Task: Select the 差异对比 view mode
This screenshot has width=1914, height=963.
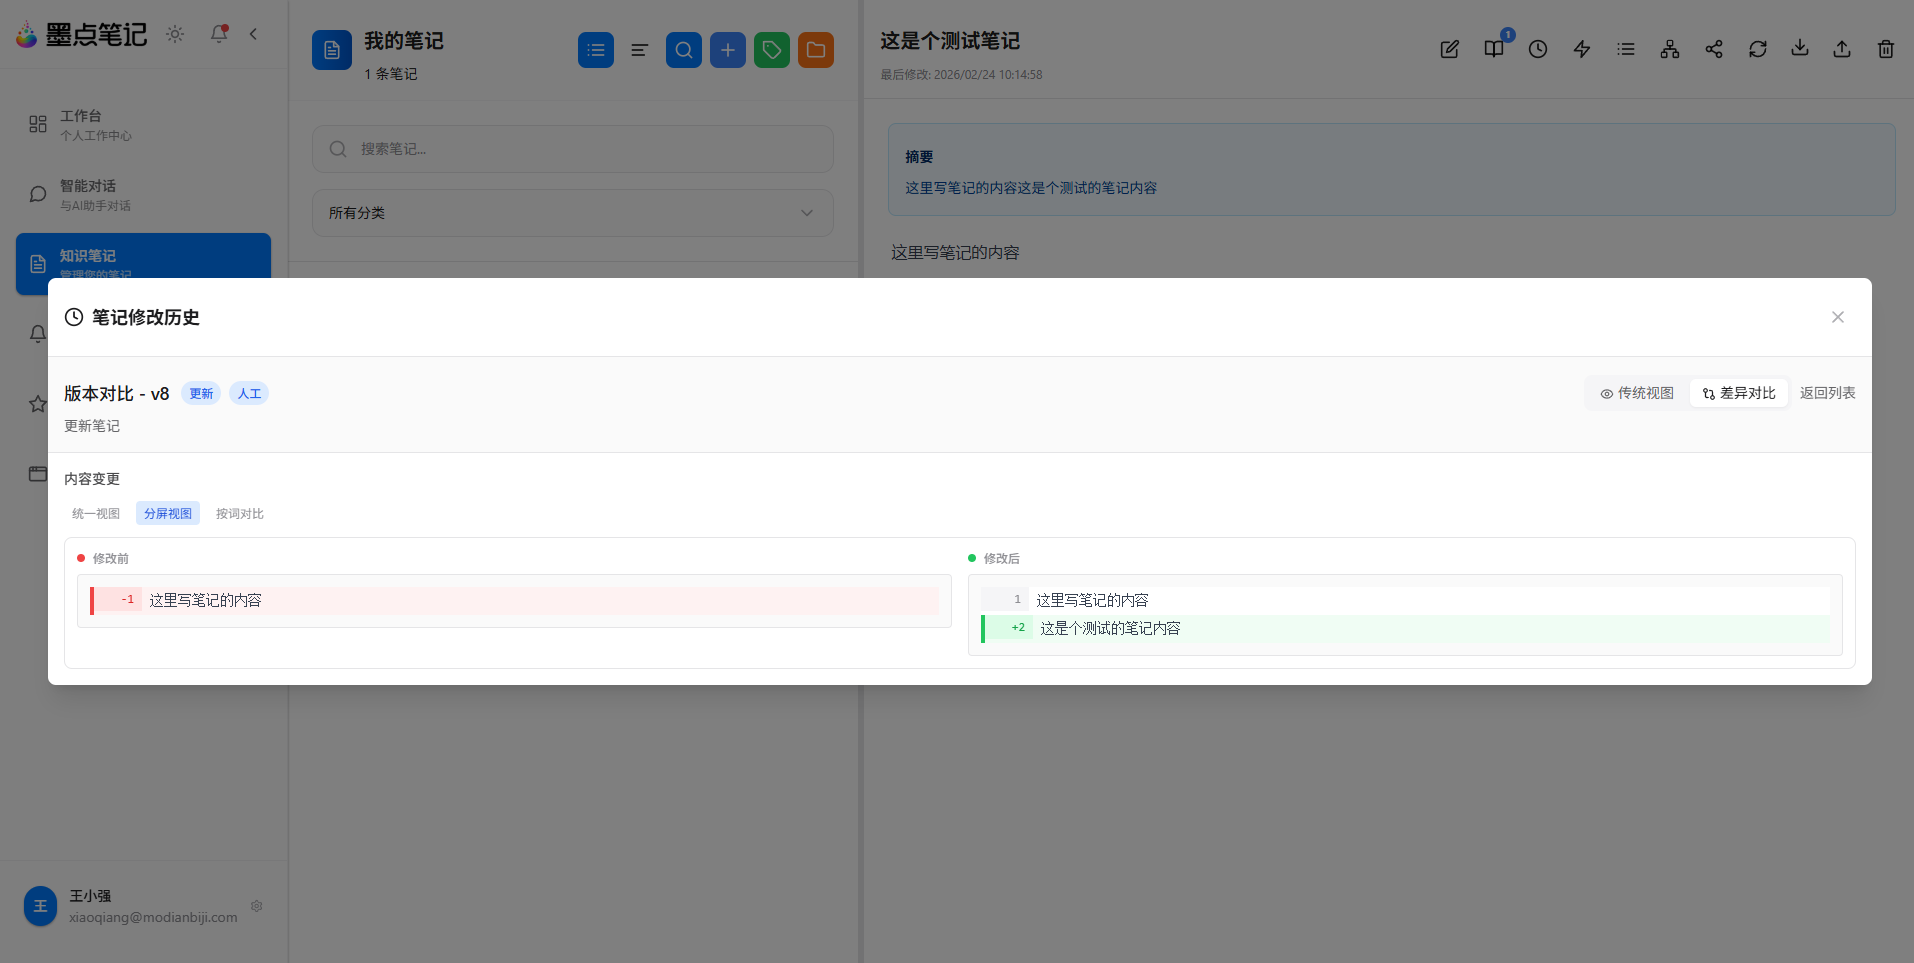Action: pos(1739,393)
